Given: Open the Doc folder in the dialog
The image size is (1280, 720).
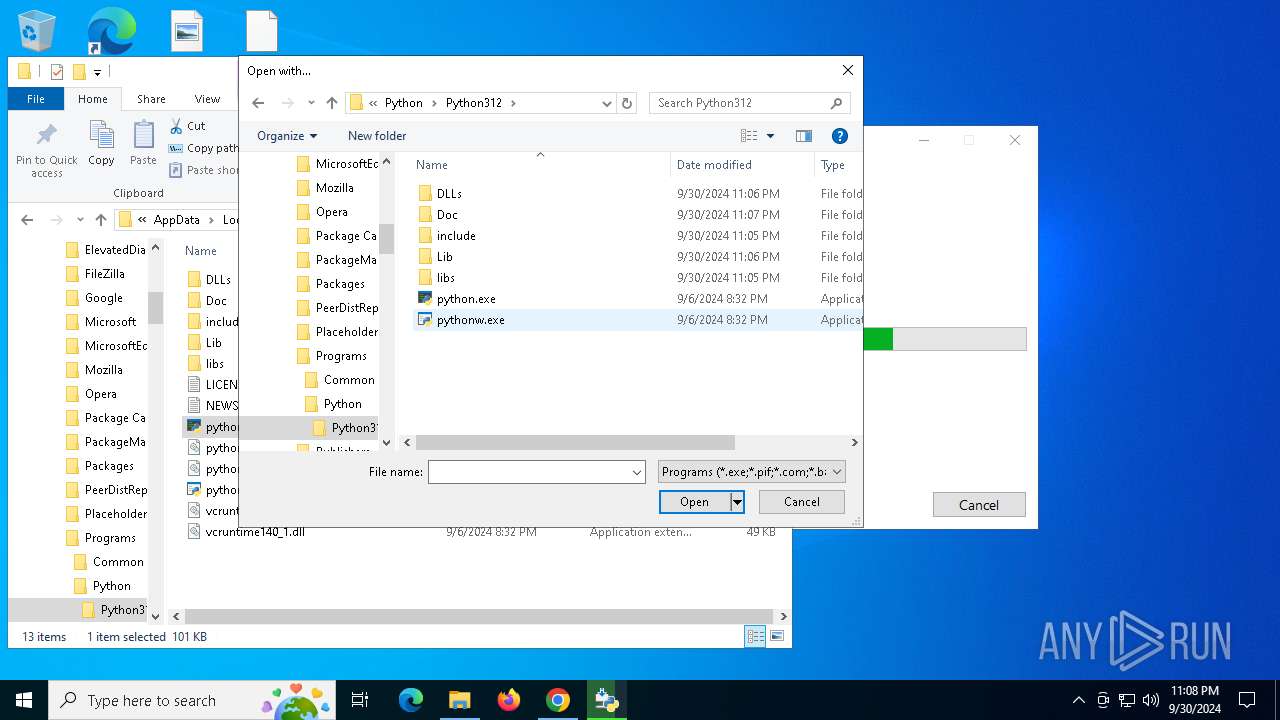Looking at the screenshot, I should click(447, 215).
